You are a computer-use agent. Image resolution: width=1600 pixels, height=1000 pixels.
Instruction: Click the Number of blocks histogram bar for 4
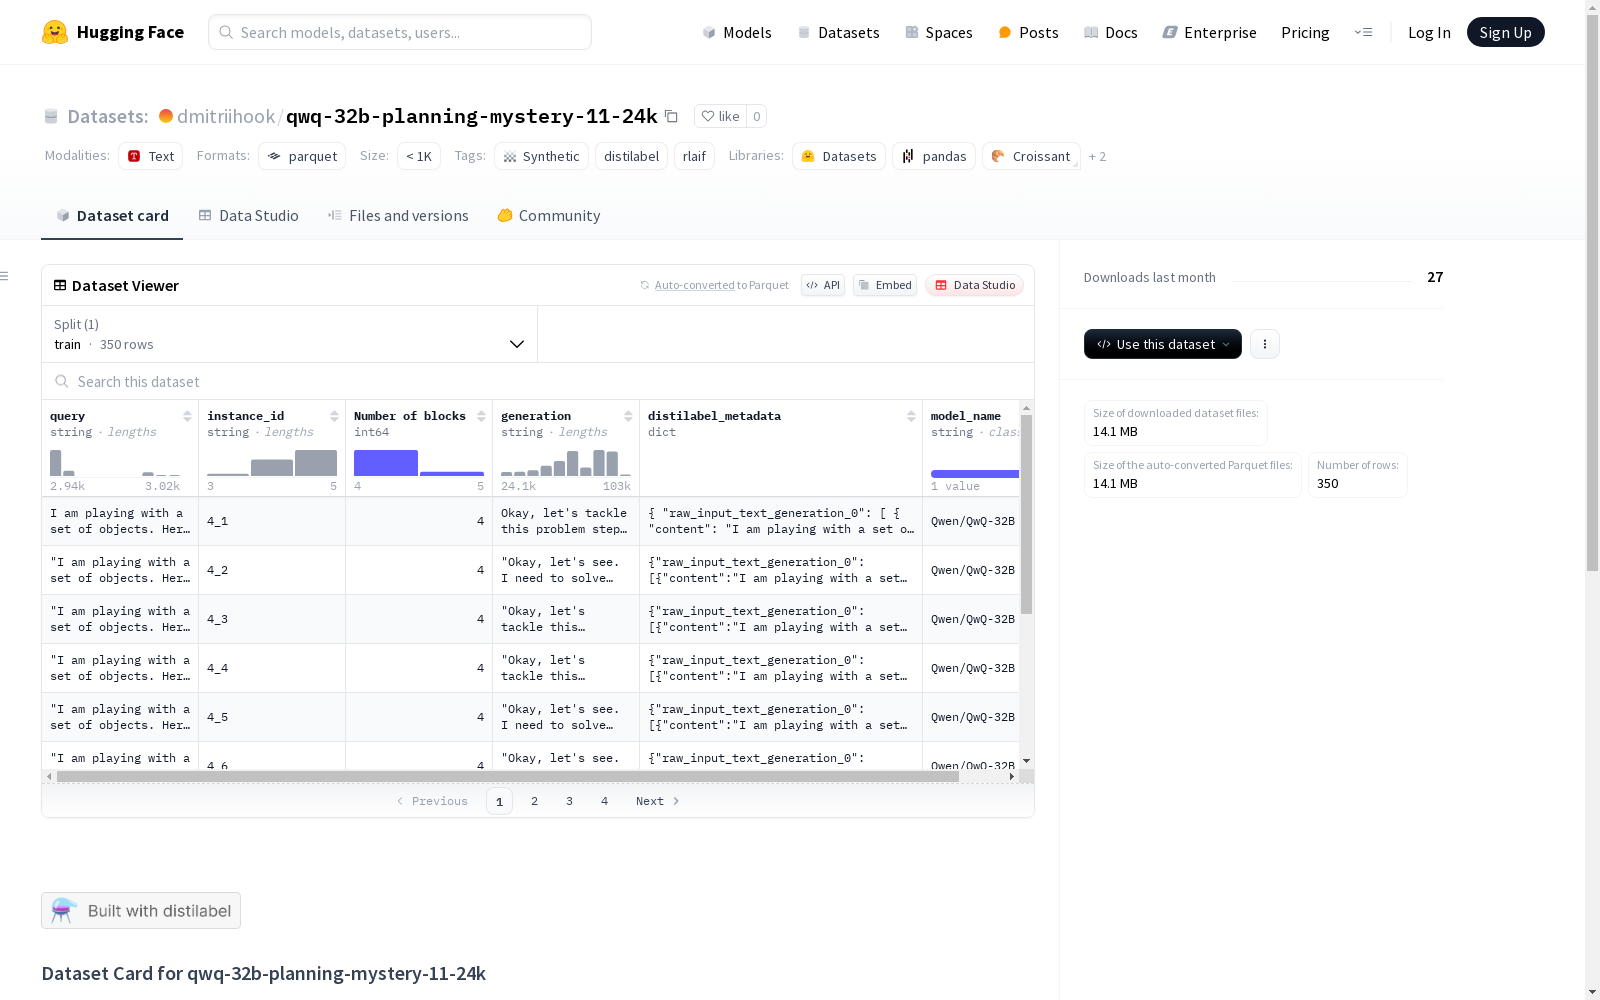(386, 463)
